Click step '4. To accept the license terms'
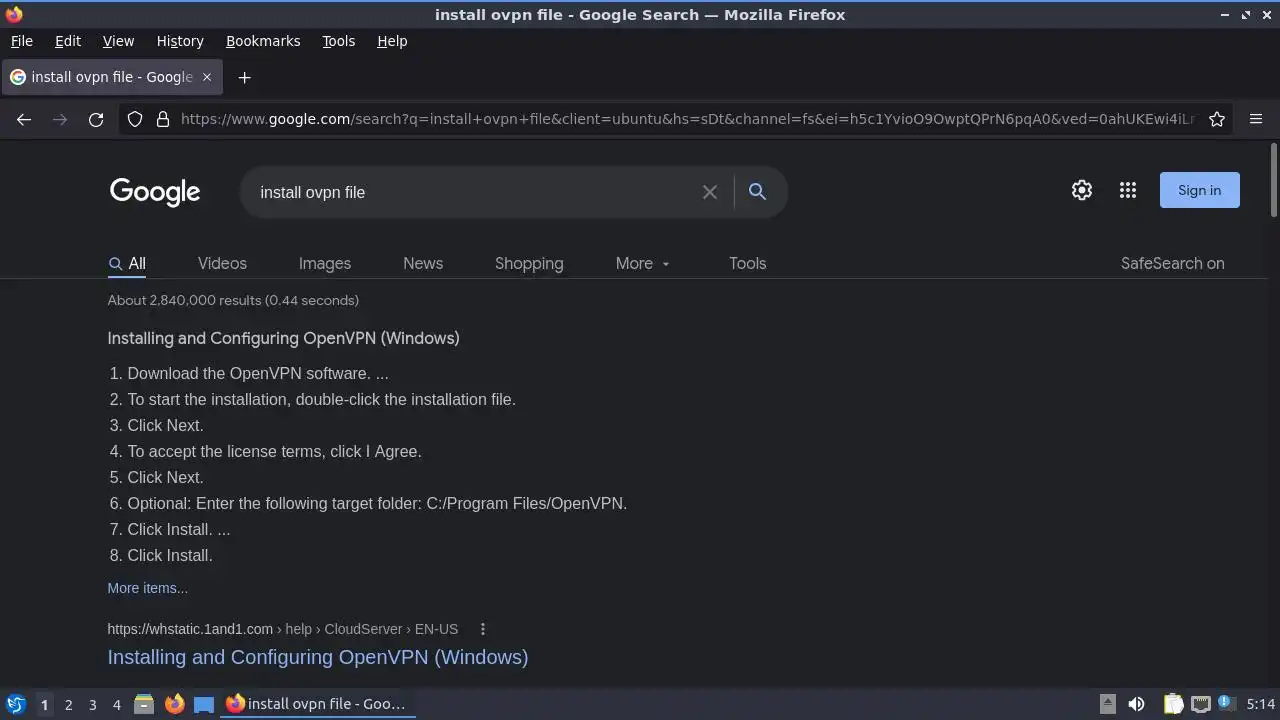1280x720 pixels. click(x=266, y=451)
